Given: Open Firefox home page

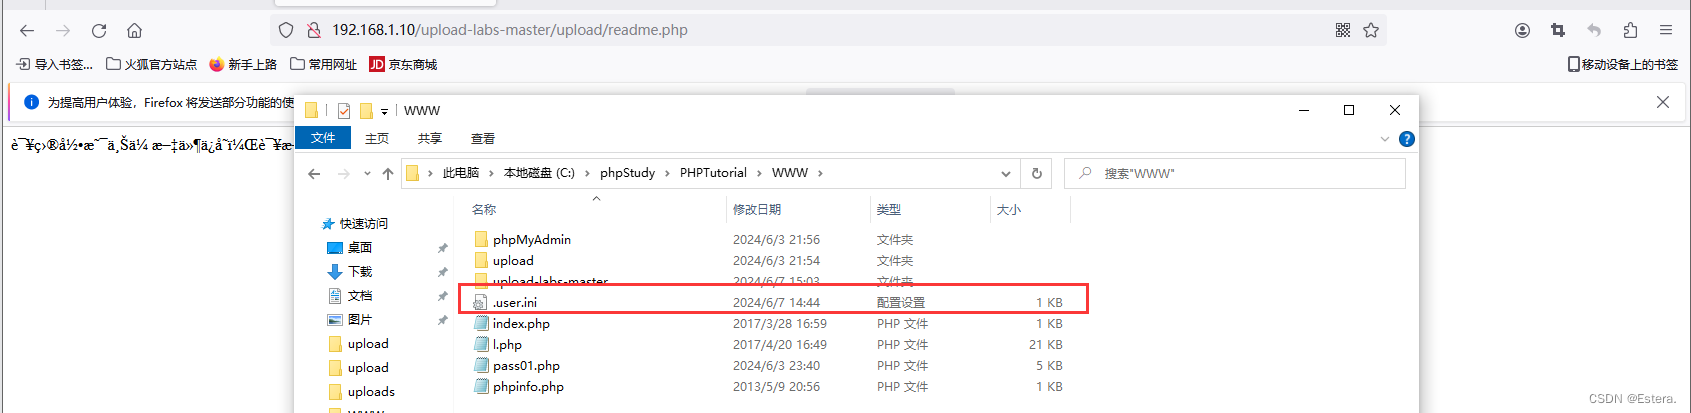Looking at the screenshot, I should tap(135, 30).
